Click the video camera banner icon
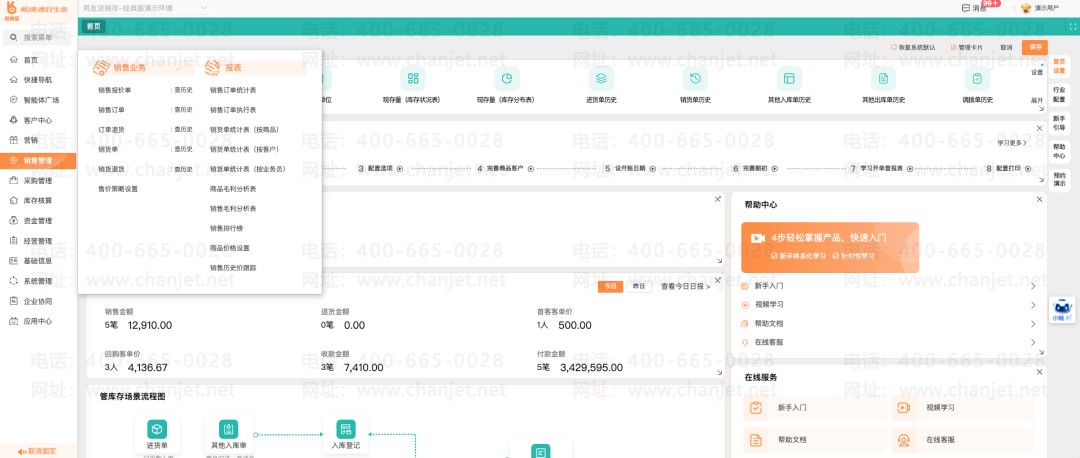This screenshot has height=458, width=1080. (x=758, y=238)
